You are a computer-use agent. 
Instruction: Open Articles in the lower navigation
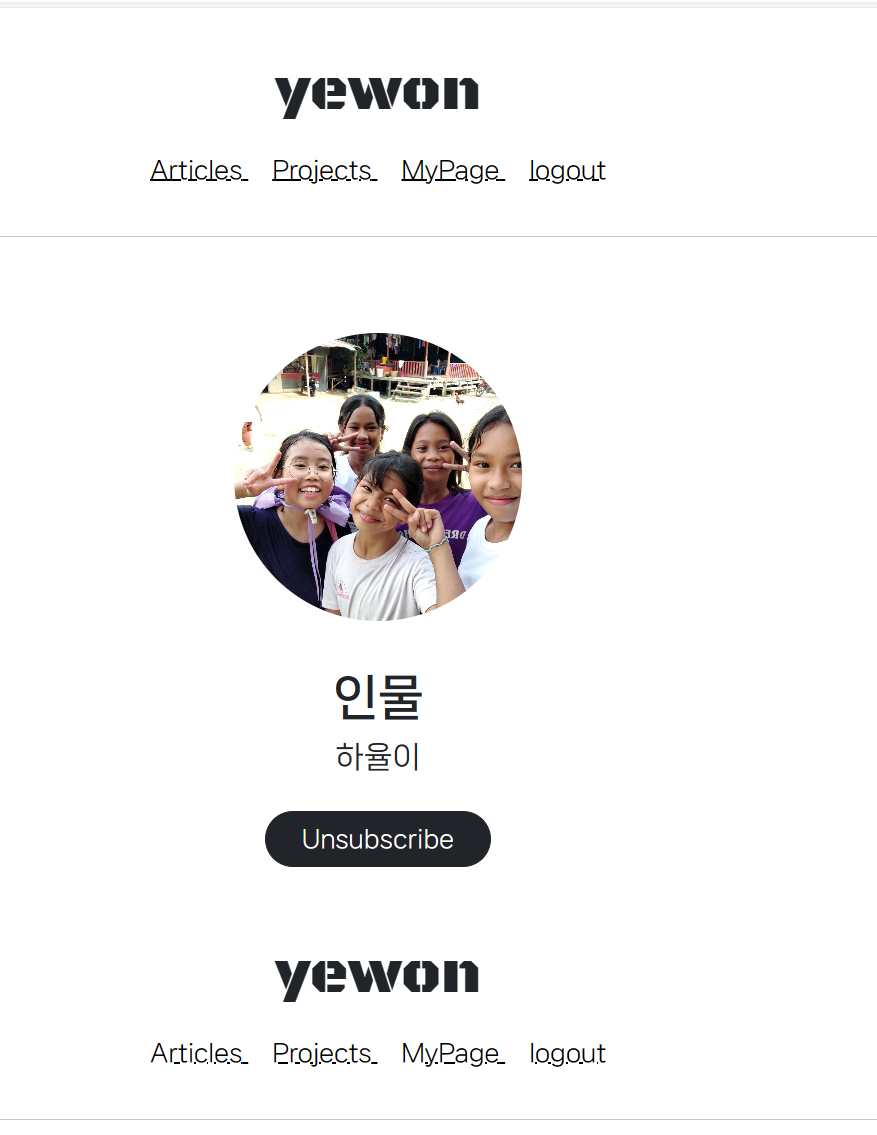(x=199, y=1054)
